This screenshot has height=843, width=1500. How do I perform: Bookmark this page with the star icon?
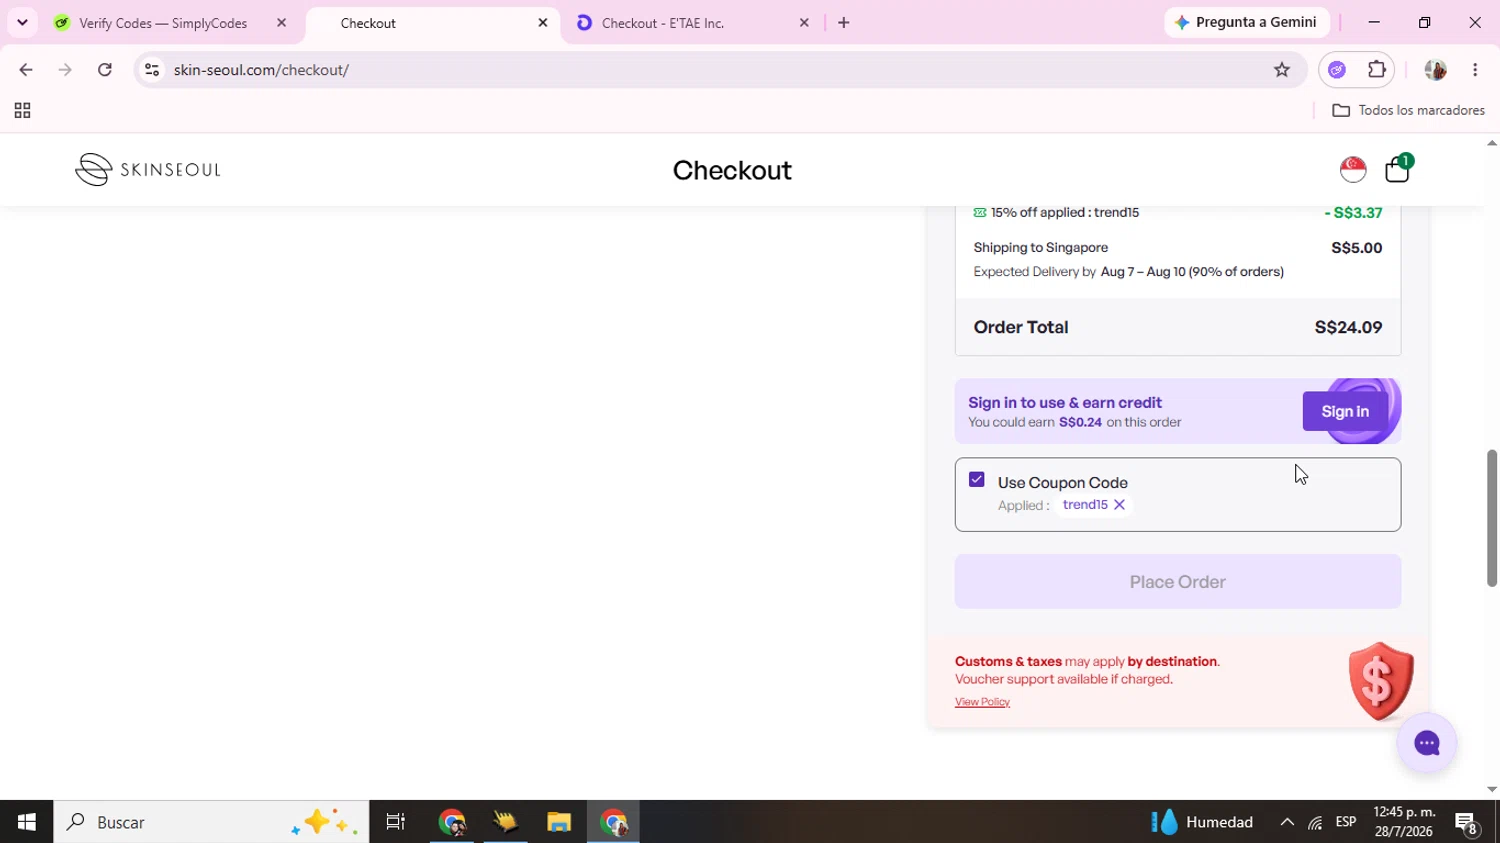tap(1282, 69)
